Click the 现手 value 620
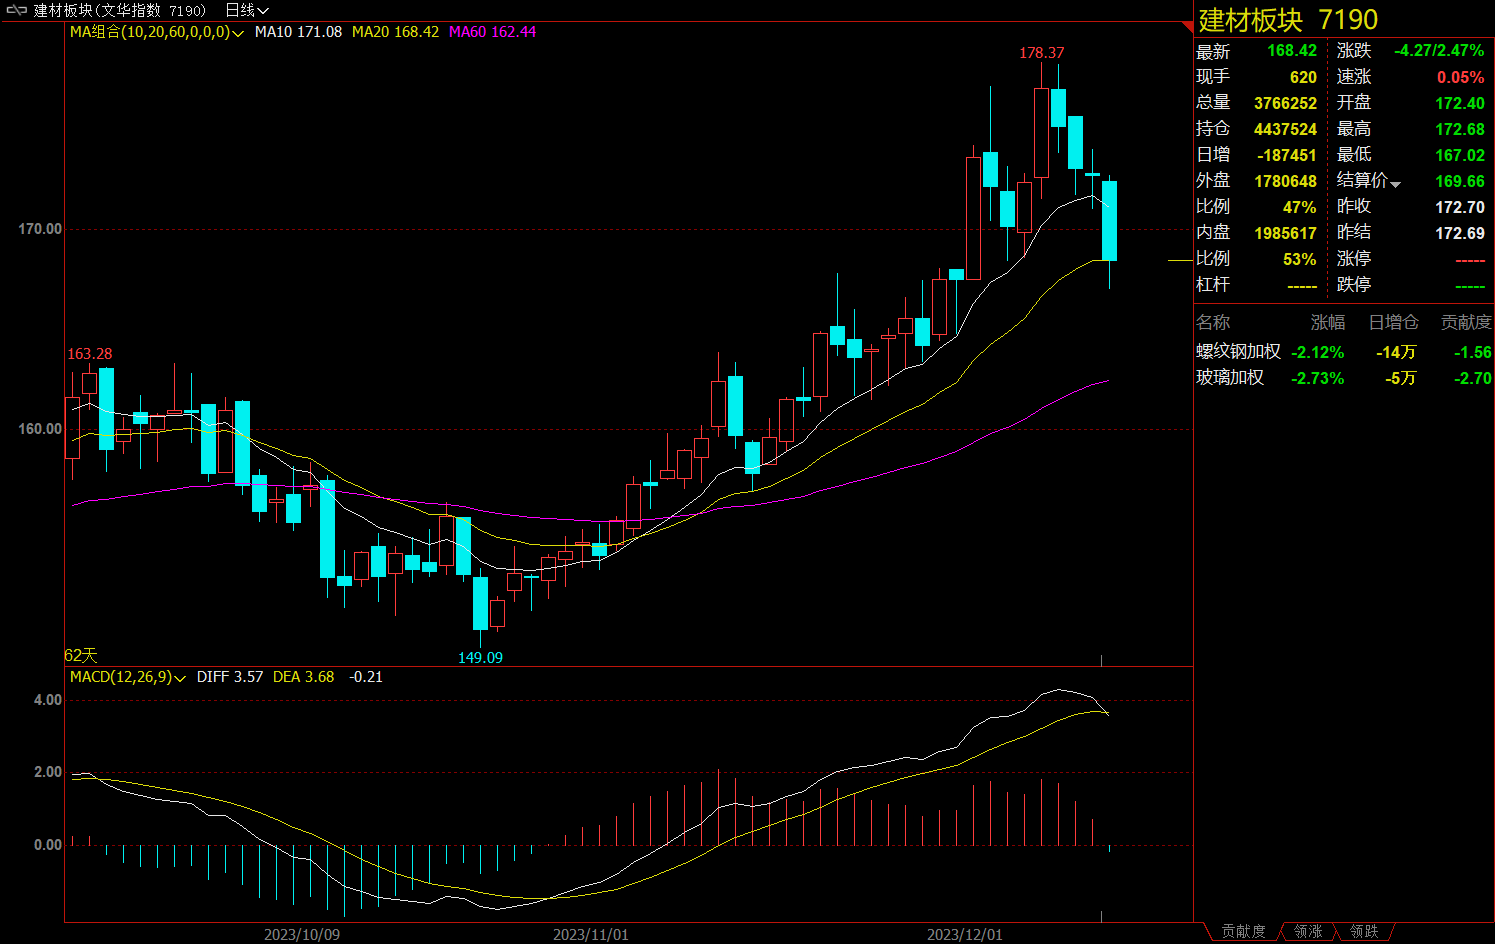 [1303, 77]
